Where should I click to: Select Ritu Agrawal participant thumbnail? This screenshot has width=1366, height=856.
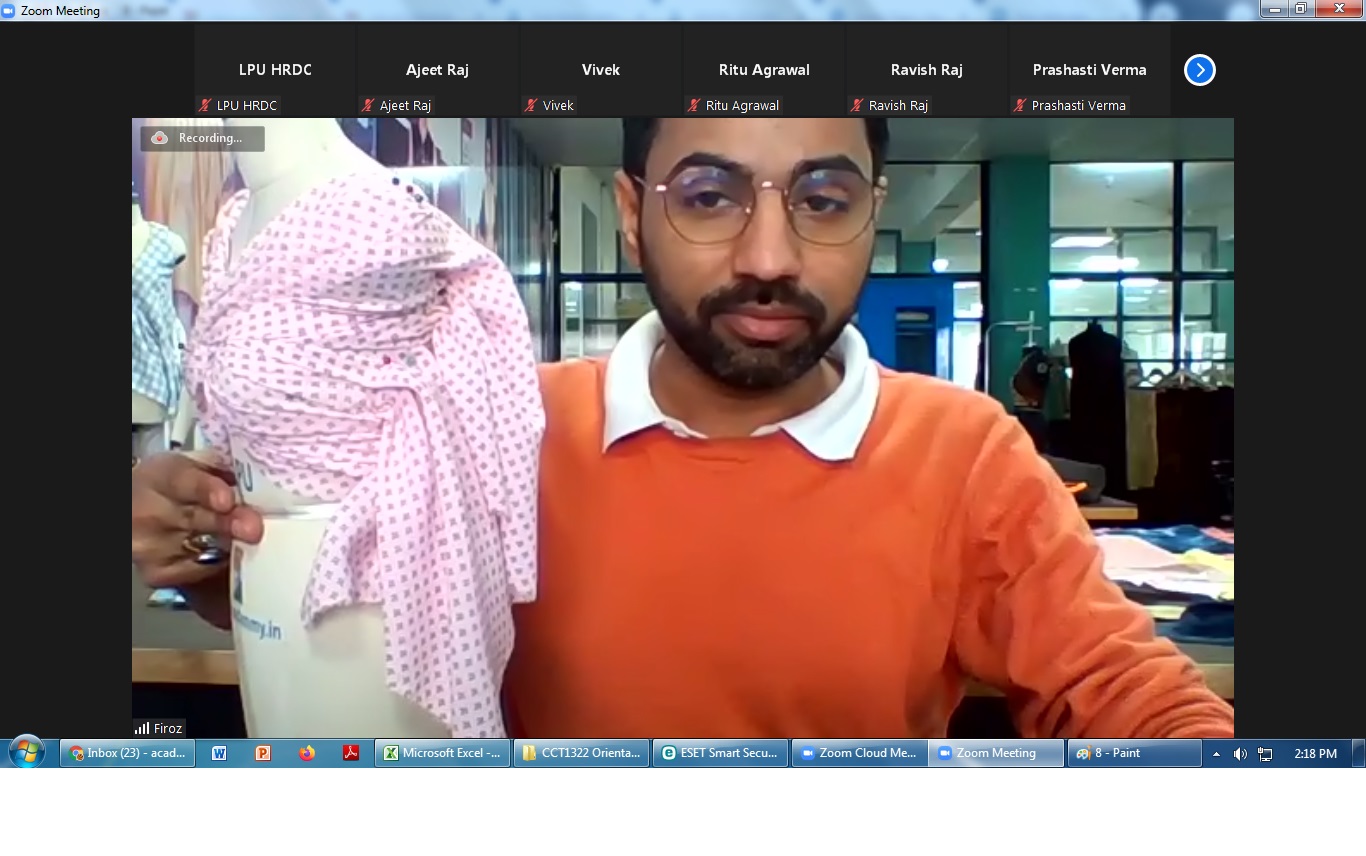tap(764, 70)
